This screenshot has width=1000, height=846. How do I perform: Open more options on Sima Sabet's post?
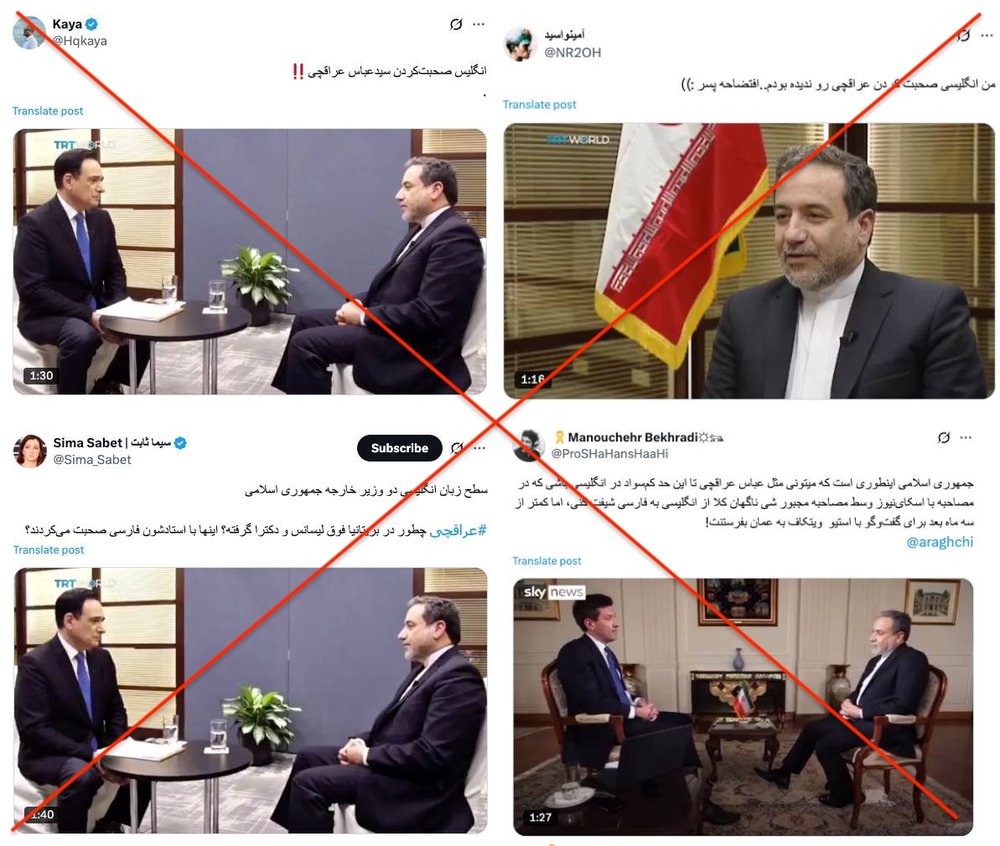point(480,448)
